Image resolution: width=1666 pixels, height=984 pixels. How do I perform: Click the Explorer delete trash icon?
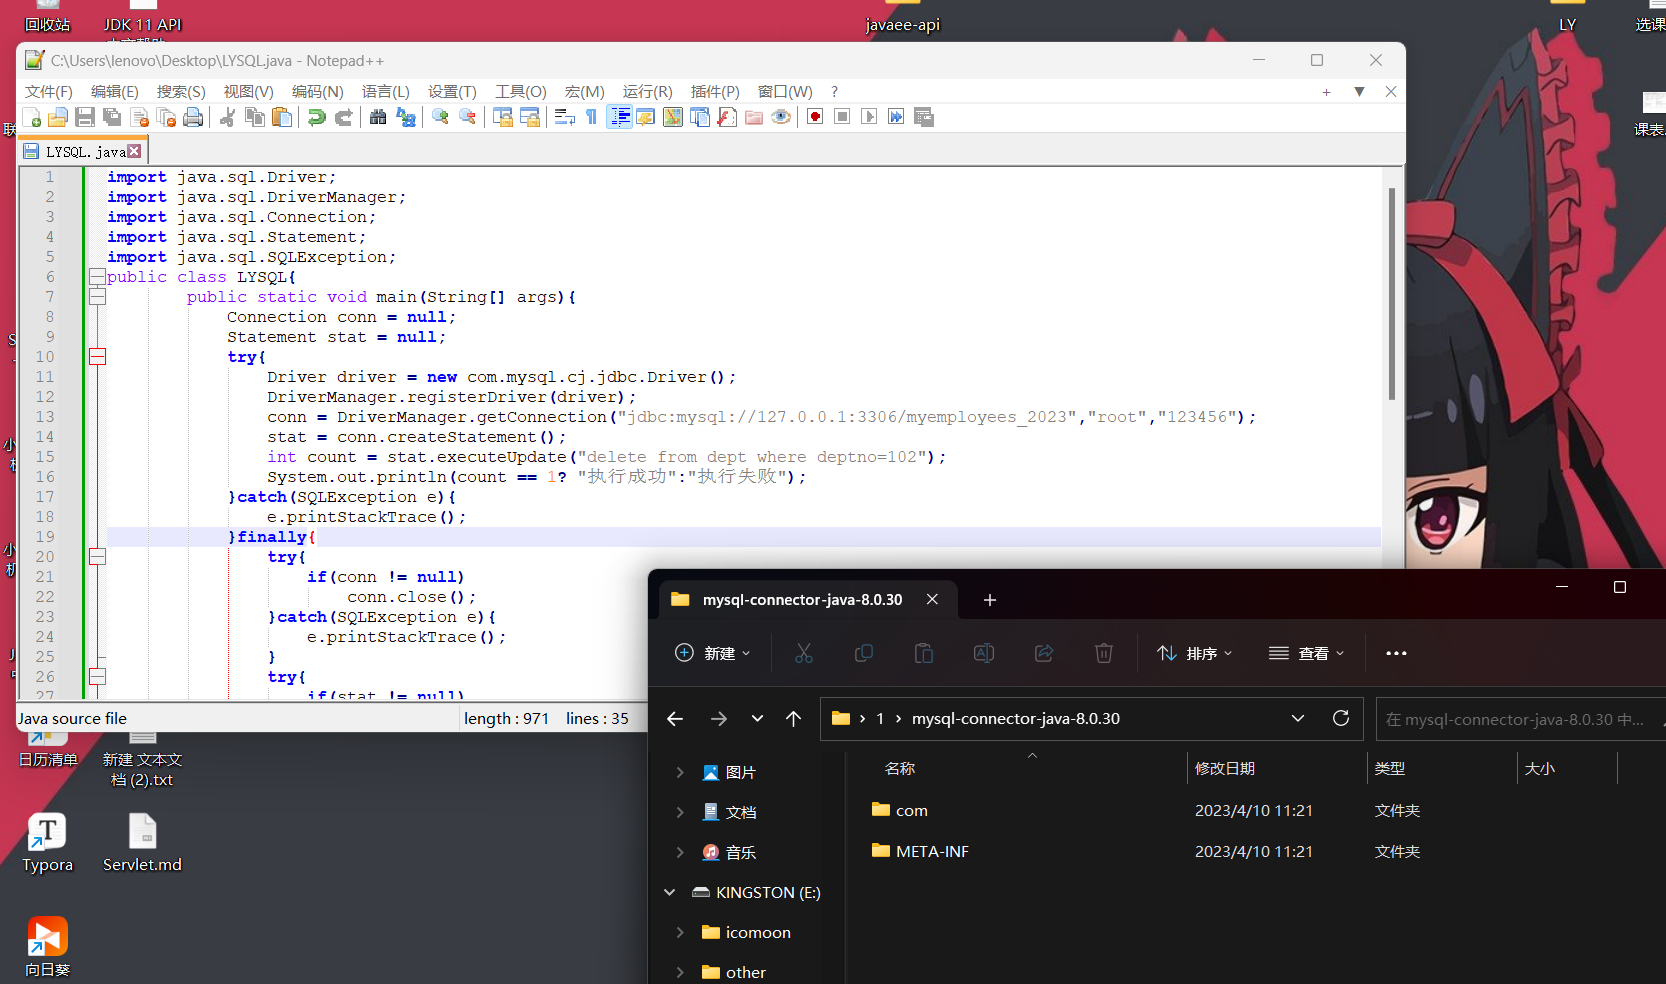[1104, 653]
